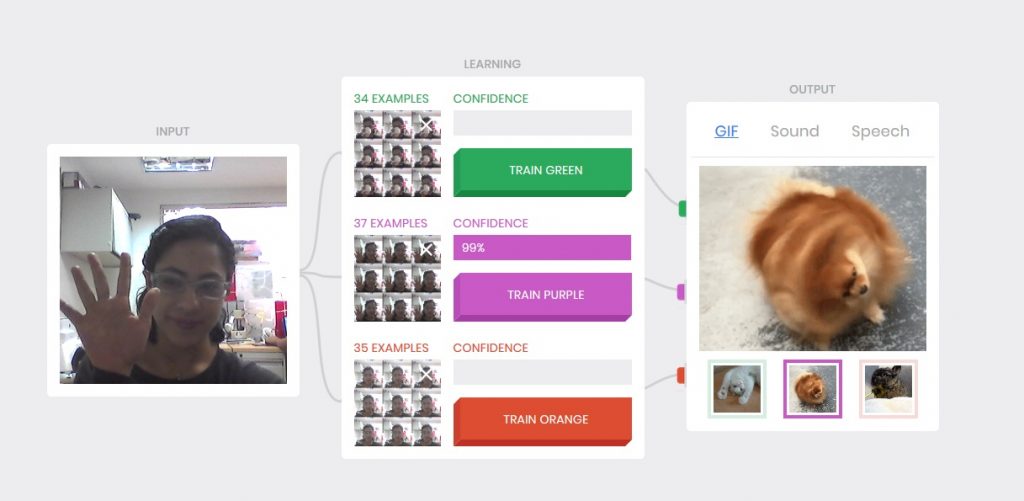Click the TRAIN ORANGE button
The width and height of the screenshot is (1024, 501).
pyautogui.click(x=543, y=421)
